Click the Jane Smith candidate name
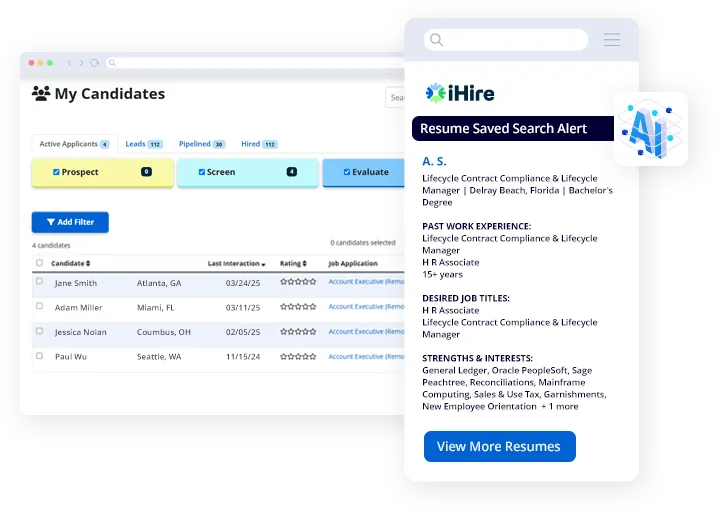The image size is (717, 512). click(x=76, y=283)
